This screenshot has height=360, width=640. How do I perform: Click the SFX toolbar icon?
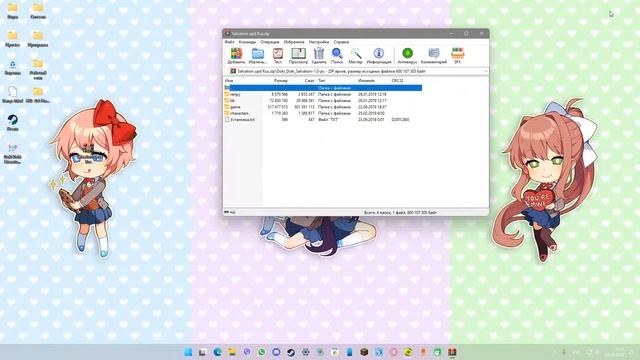(458, 56)
